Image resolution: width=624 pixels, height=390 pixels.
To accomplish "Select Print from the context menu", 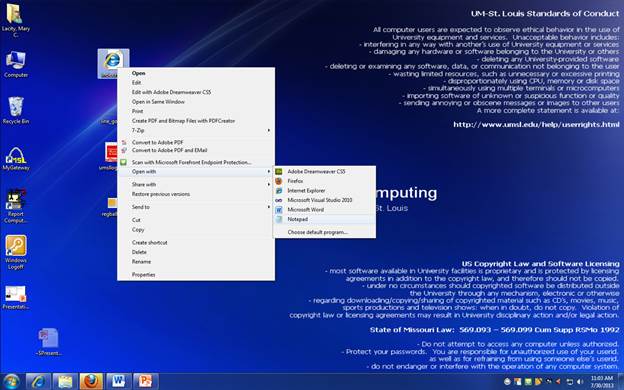I will pos(195,111).
